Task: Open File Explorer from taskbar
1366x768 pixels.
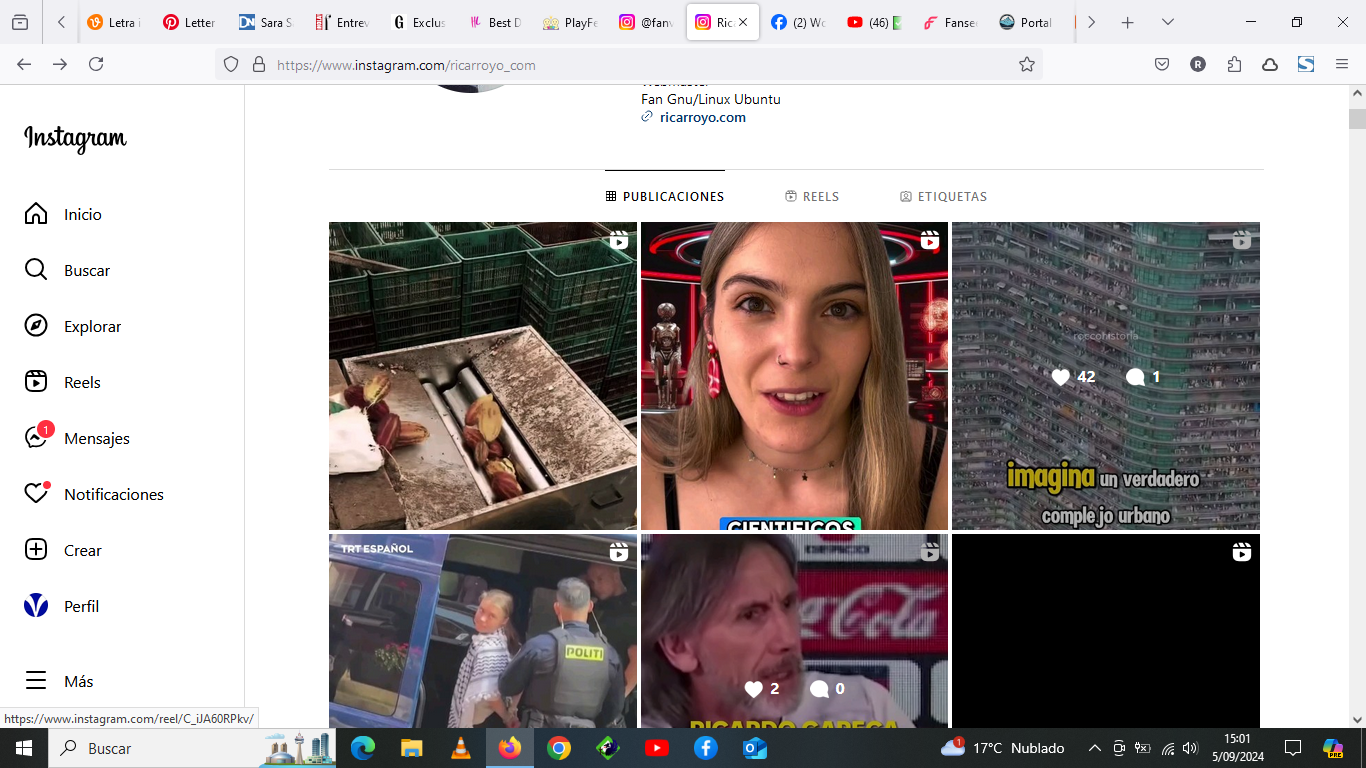Action: tap(411, 748)
